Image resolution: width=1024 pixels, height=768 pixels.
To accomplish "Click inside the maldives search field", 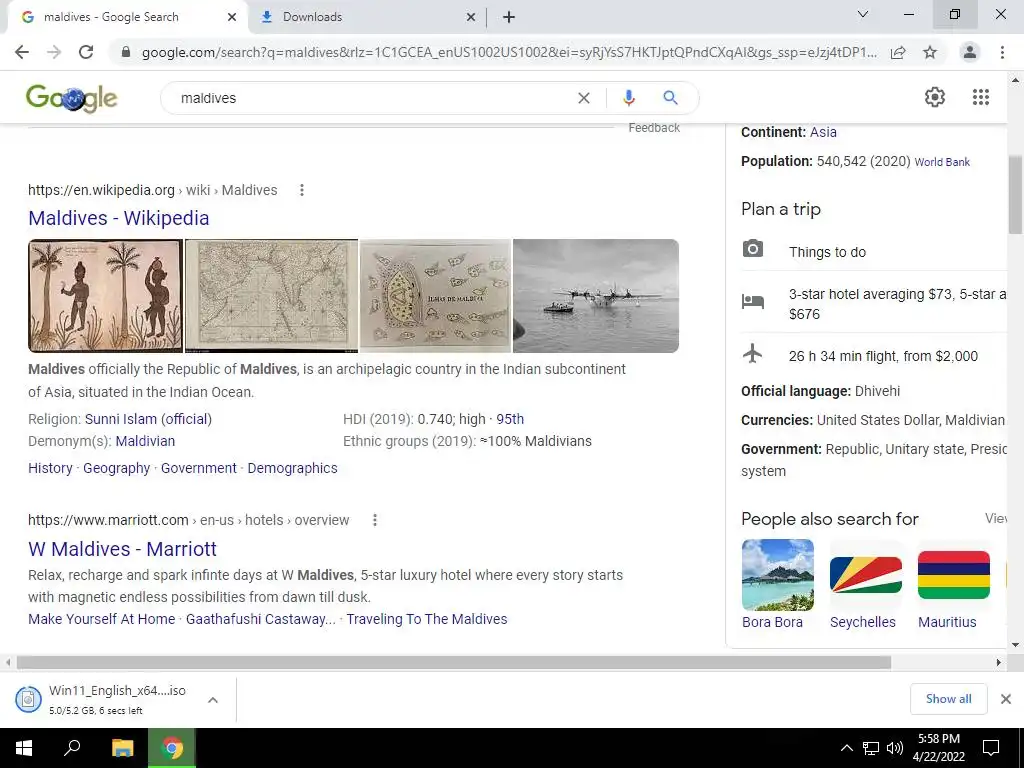I will tap(372, 98).
